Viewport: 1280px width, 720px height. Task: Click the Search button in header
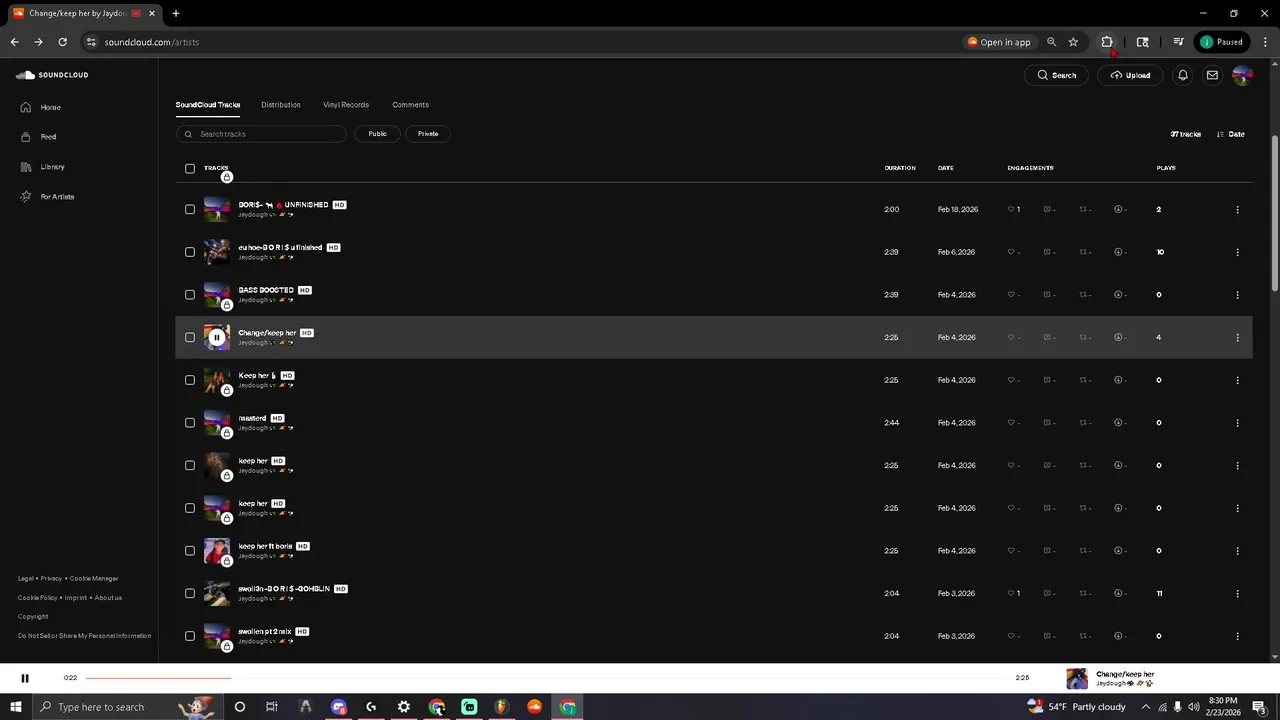click(x=1056, y=75)
